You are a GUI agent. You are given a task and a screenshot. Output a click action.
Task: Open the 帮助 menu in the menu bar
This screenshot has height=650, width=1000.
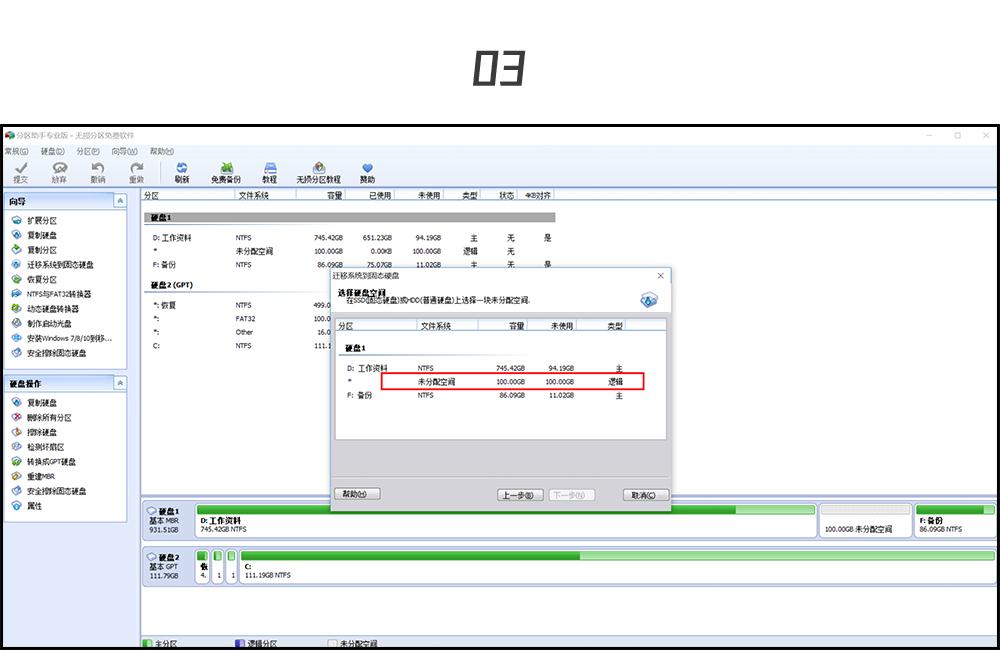click(x=162, y=151)
